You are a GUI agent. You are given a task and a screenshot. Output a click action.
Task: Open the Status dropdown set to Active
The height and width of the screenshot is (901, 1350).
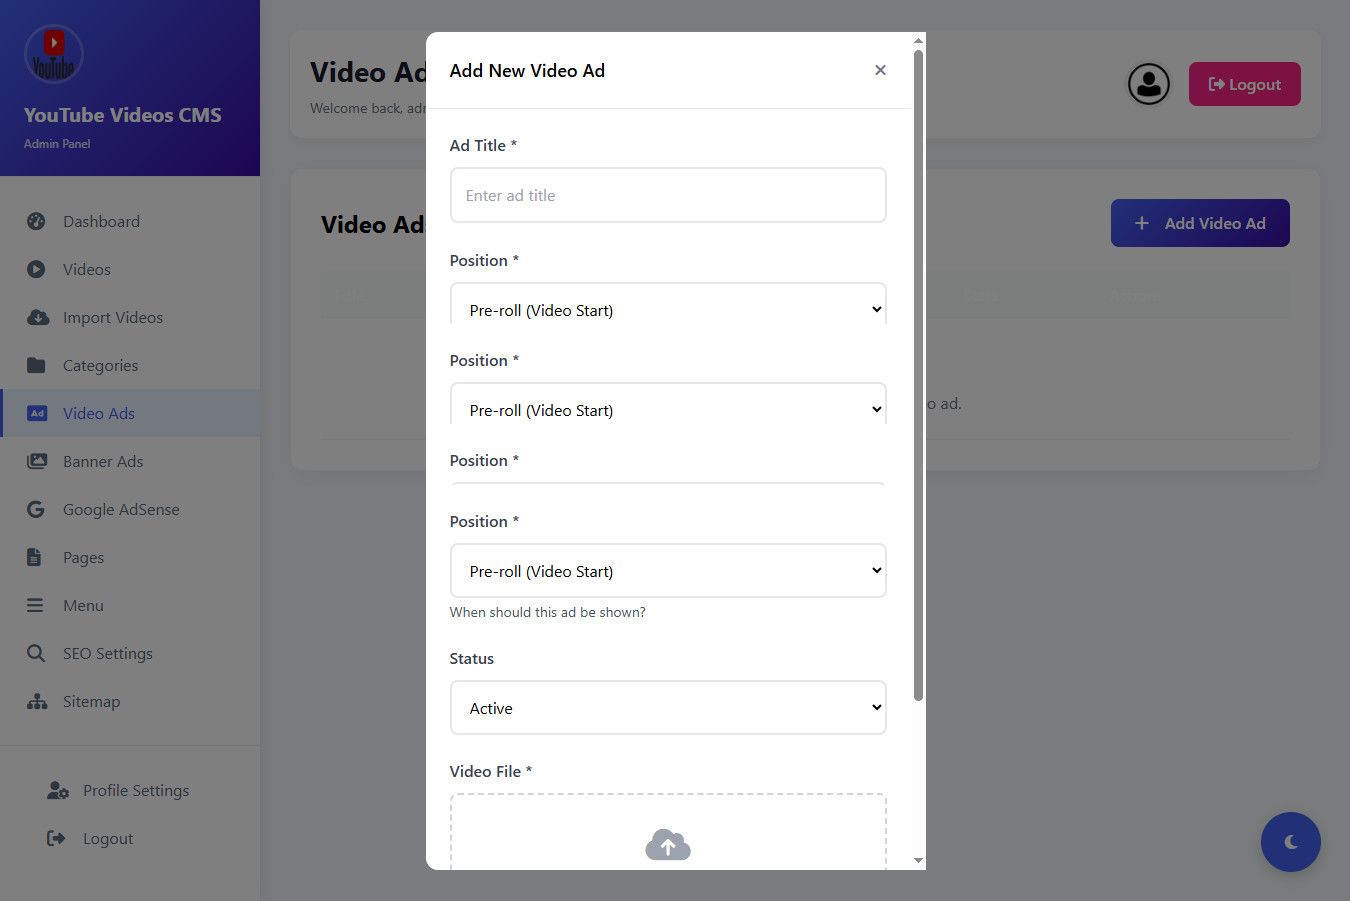668,708
